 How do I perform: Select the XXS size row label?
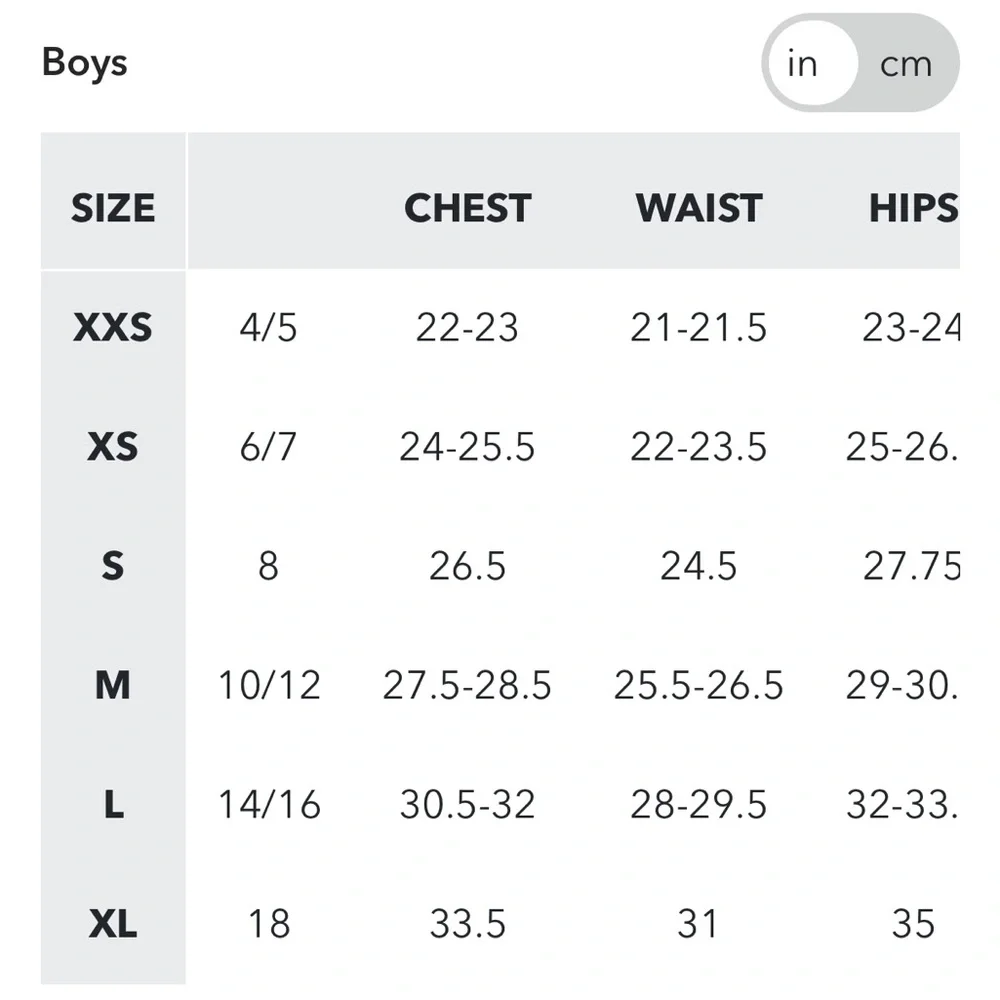point(112,327)
